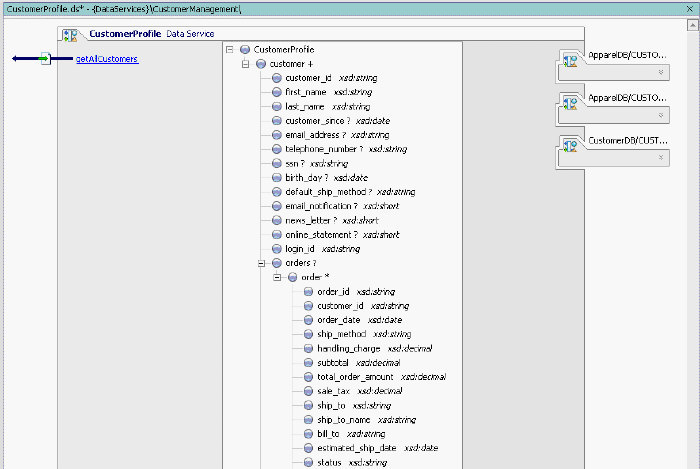Collapse the customer + element node

(245, 64)
